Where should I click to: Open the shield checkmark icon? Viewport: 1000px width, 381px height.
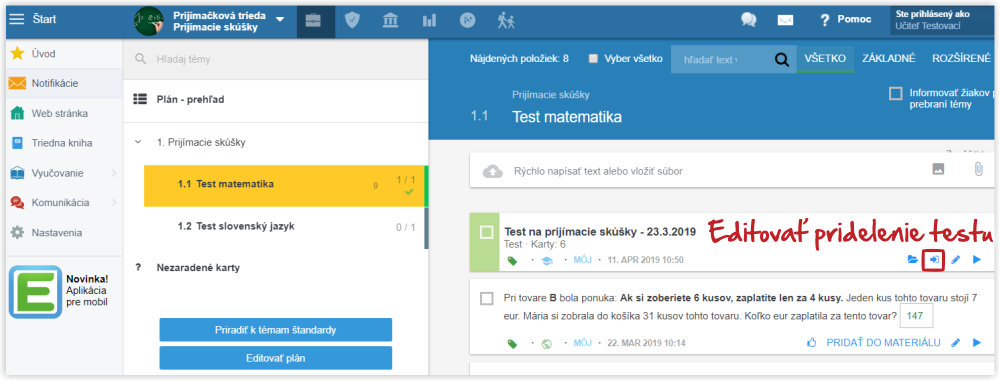tap(351, 20)
